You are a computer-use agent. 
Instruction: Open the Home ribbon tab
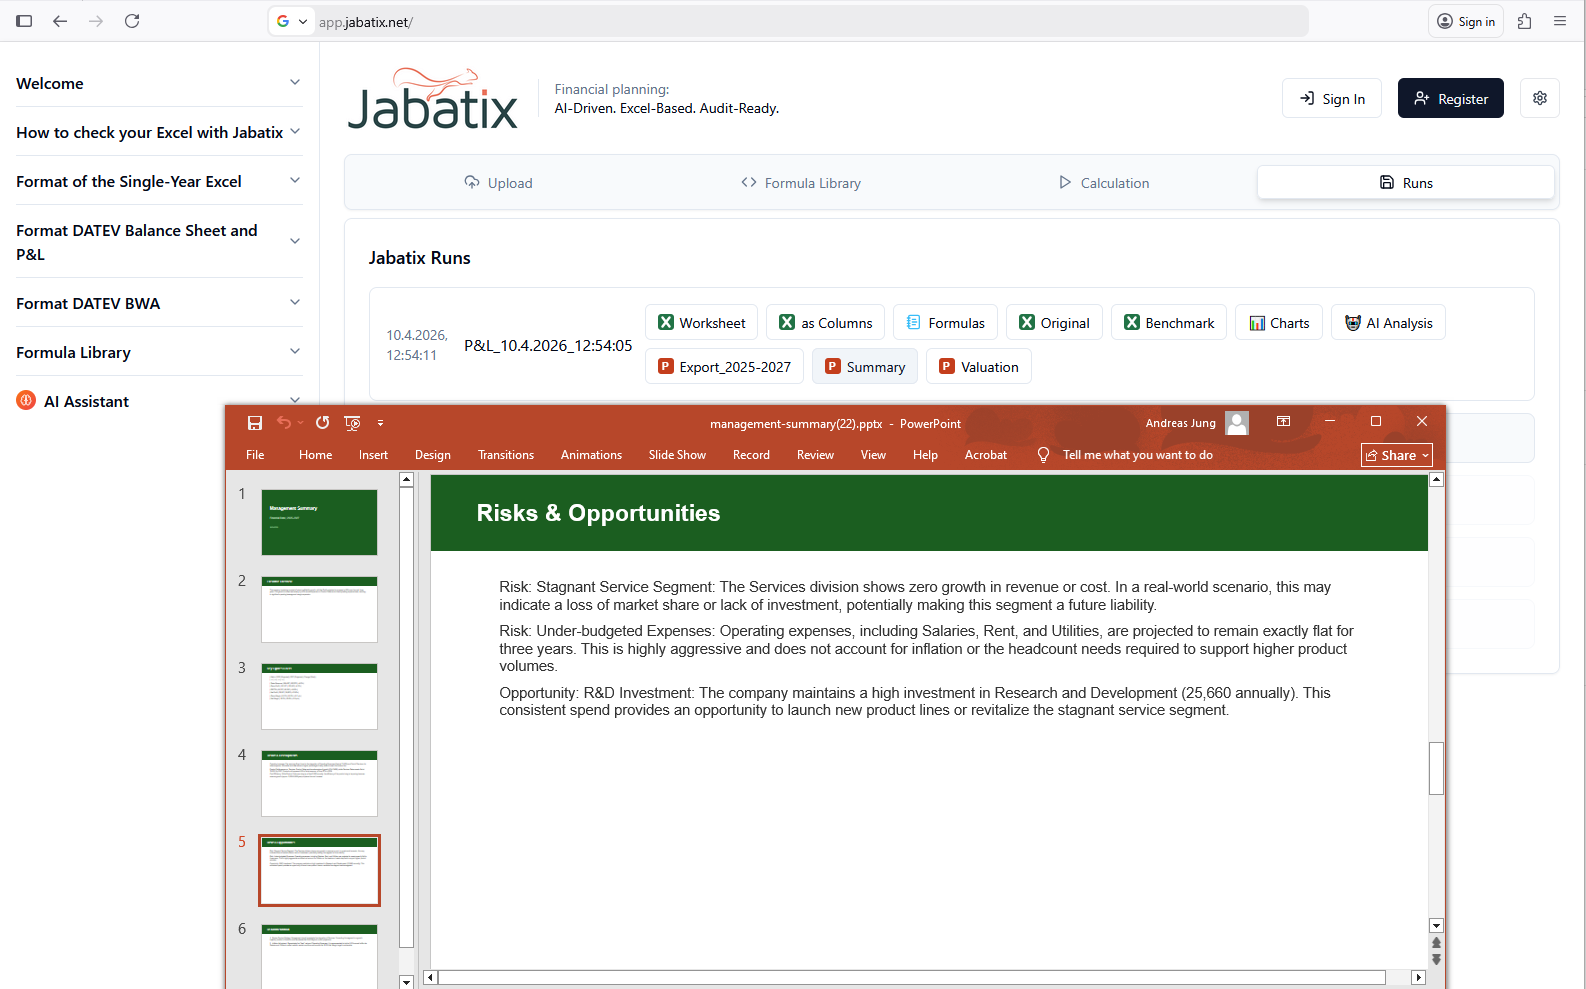tap(315, 455)
